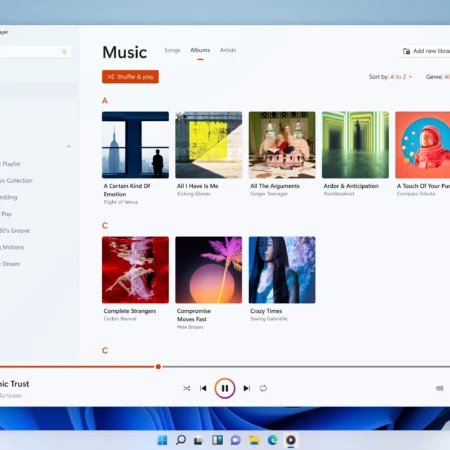Click Add new library button
Viewport: 450px width, 450px height.
(425, 51)
